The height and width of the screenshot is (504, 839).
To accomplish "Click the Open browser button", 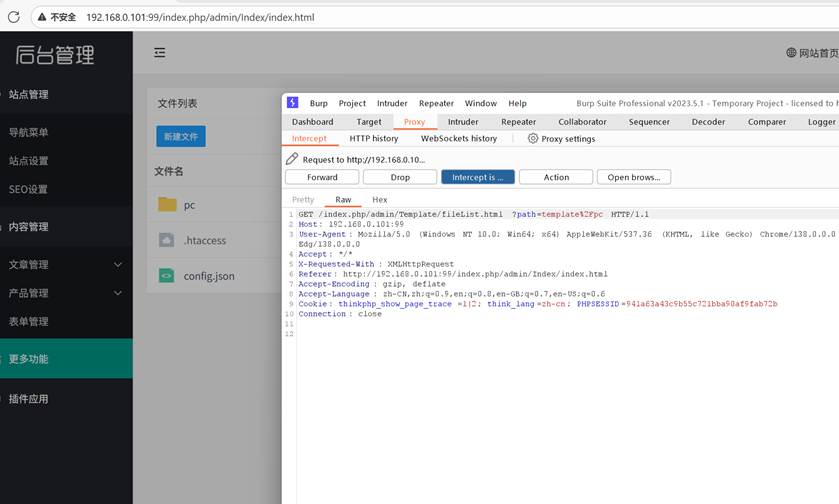I will (634, 177).
